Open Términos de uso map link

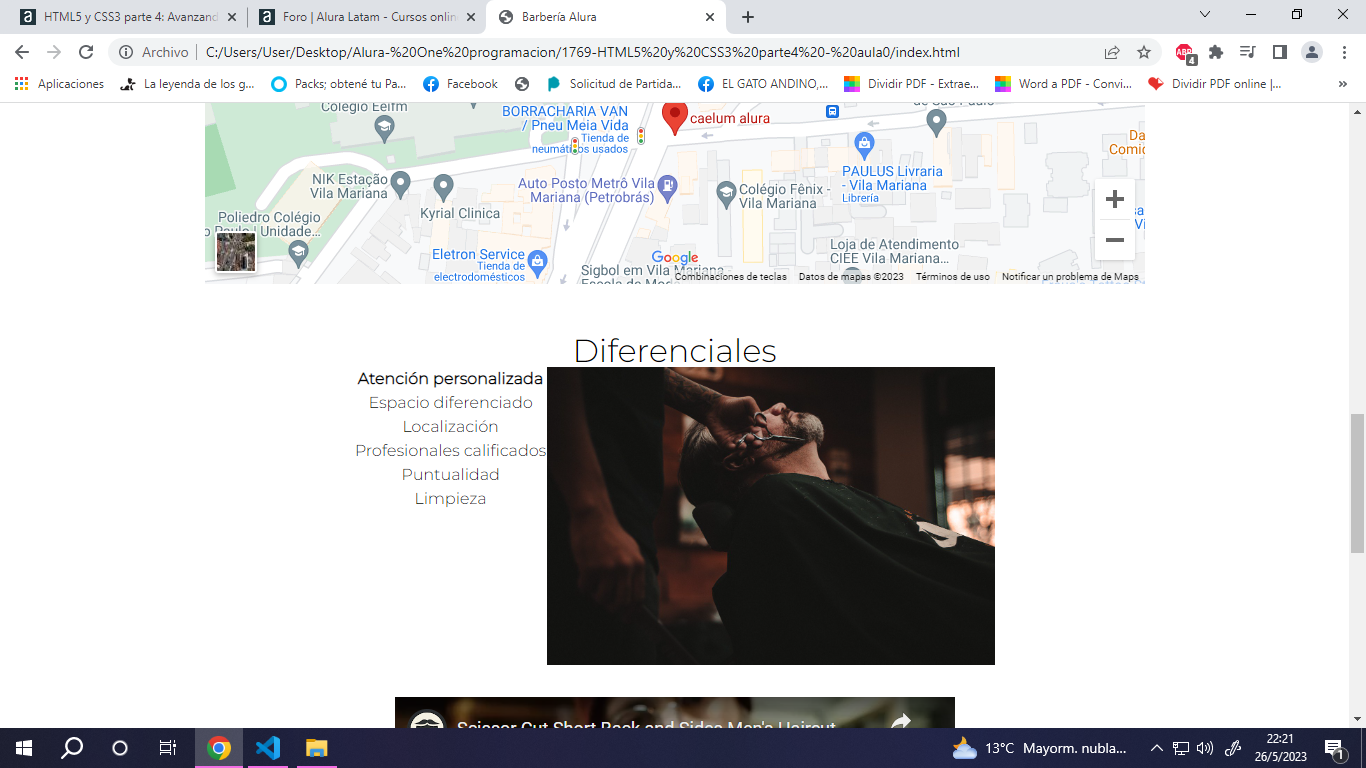[953, 277]
